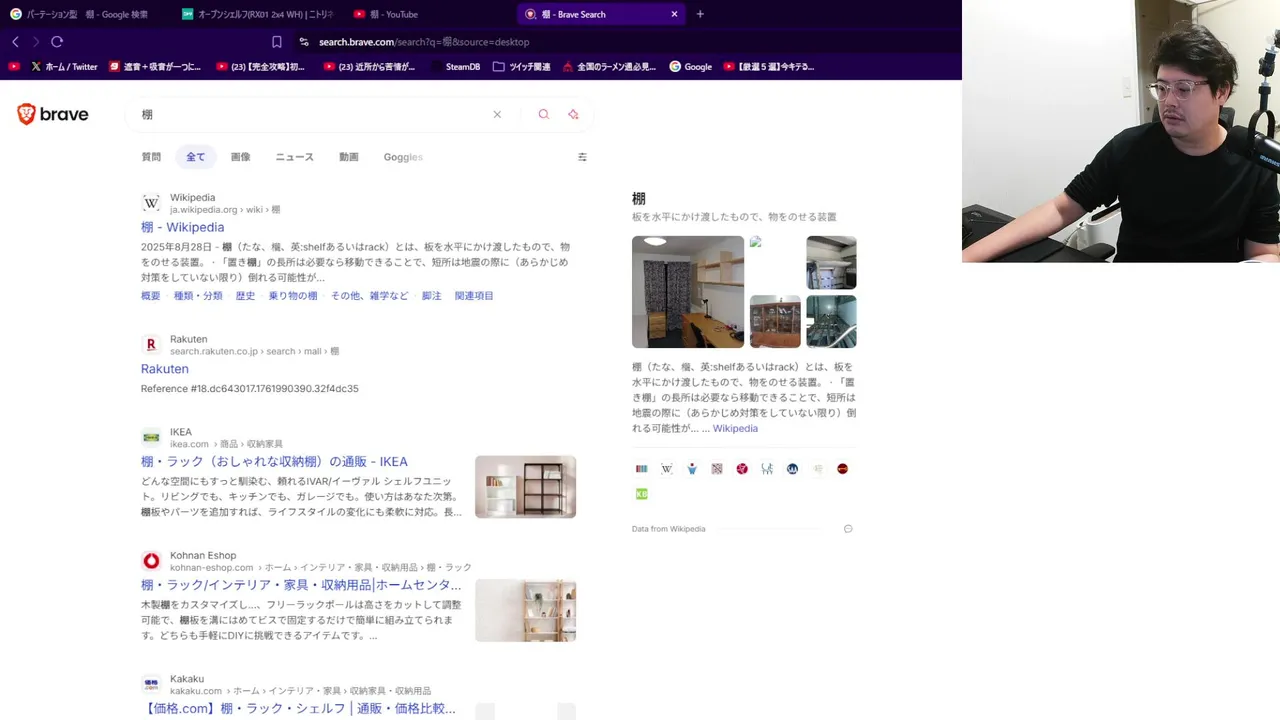Open the SteamDB bookmark

[x=455, y=67]
